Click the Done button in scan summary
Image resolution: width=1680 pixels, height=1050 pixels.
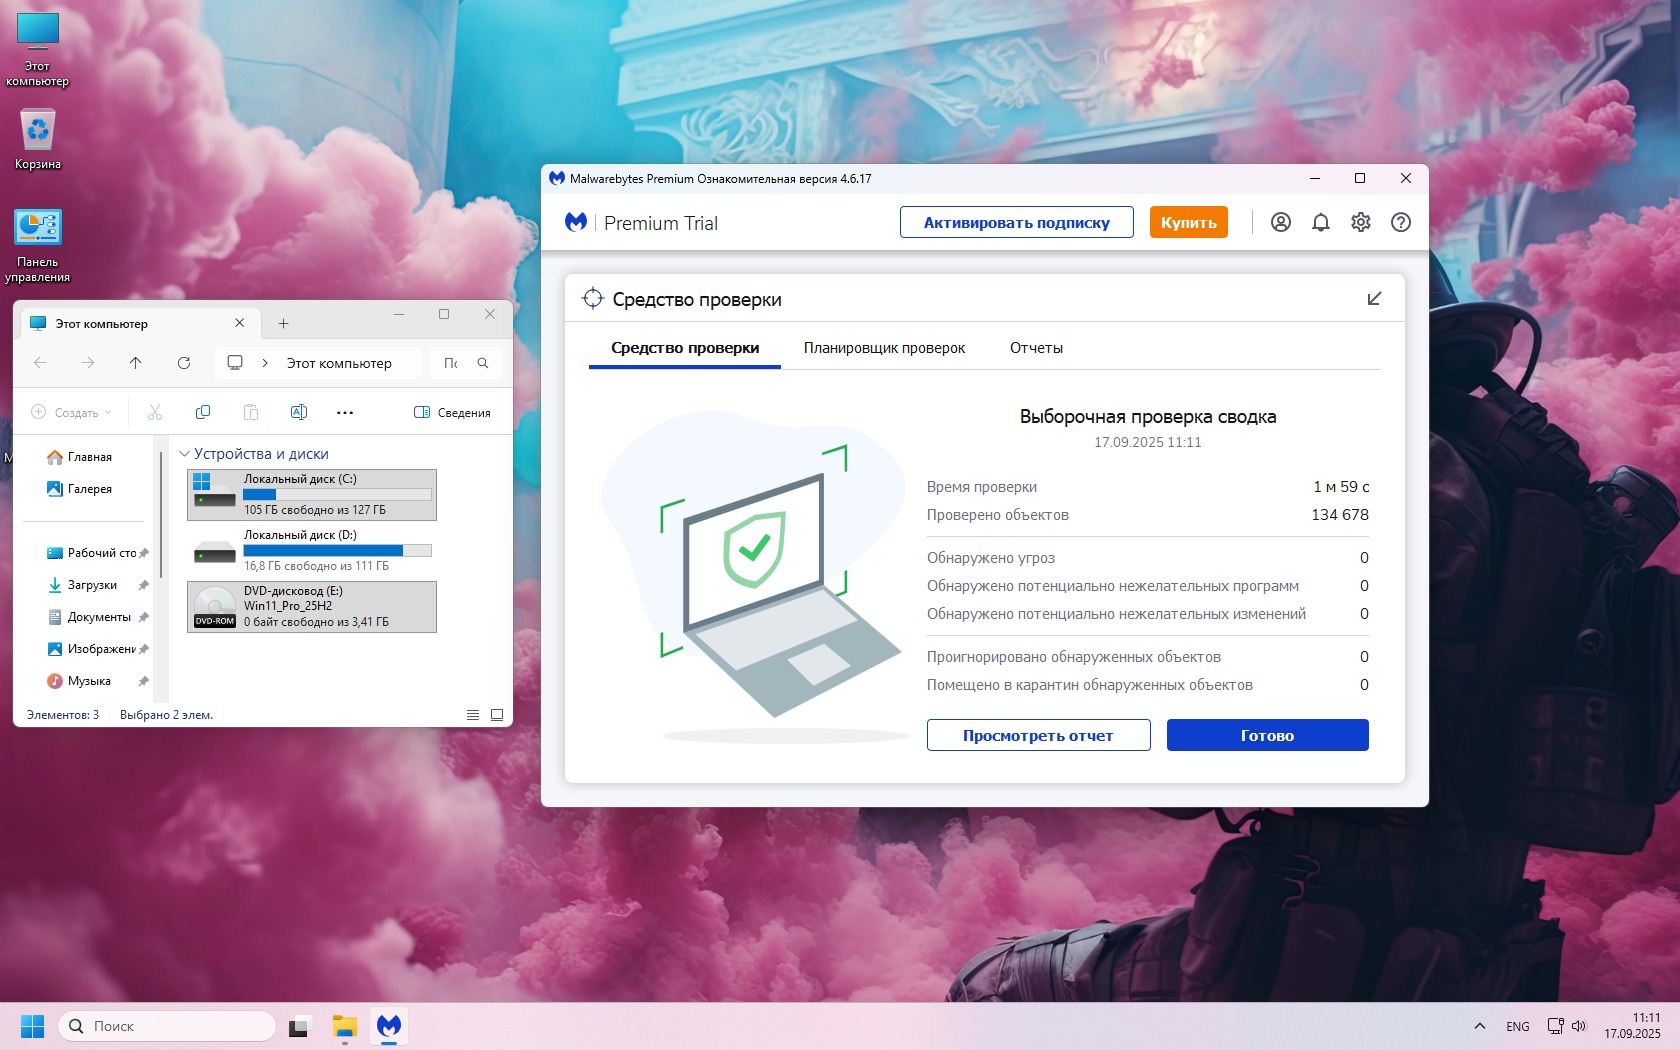[1267, 735]
